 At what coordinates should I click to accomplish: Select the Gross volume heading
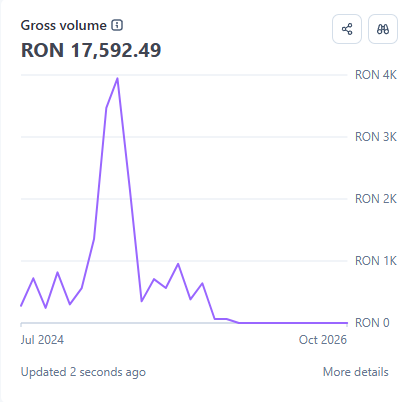tap(63, 25)
